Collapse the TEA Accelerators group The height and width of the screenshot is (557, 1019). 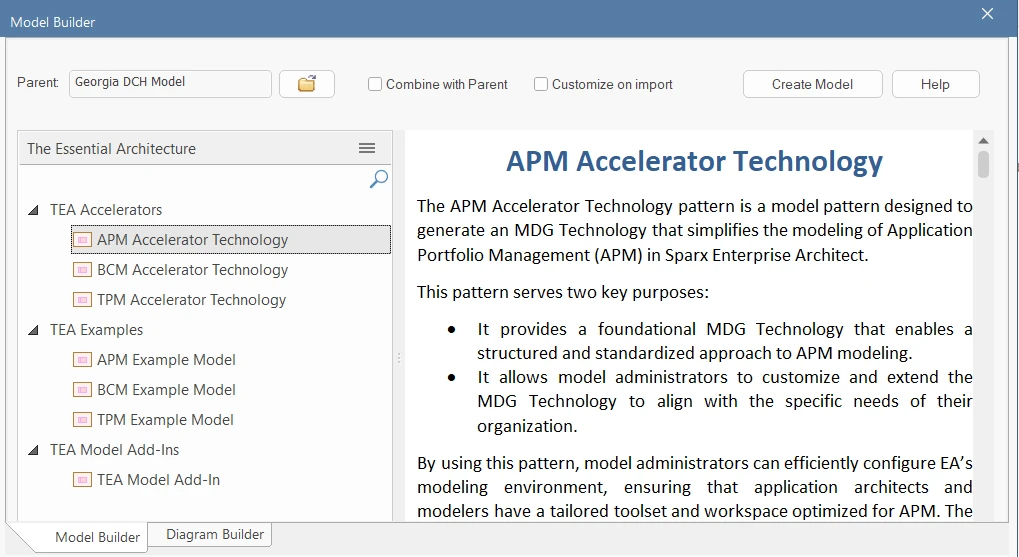34,211
